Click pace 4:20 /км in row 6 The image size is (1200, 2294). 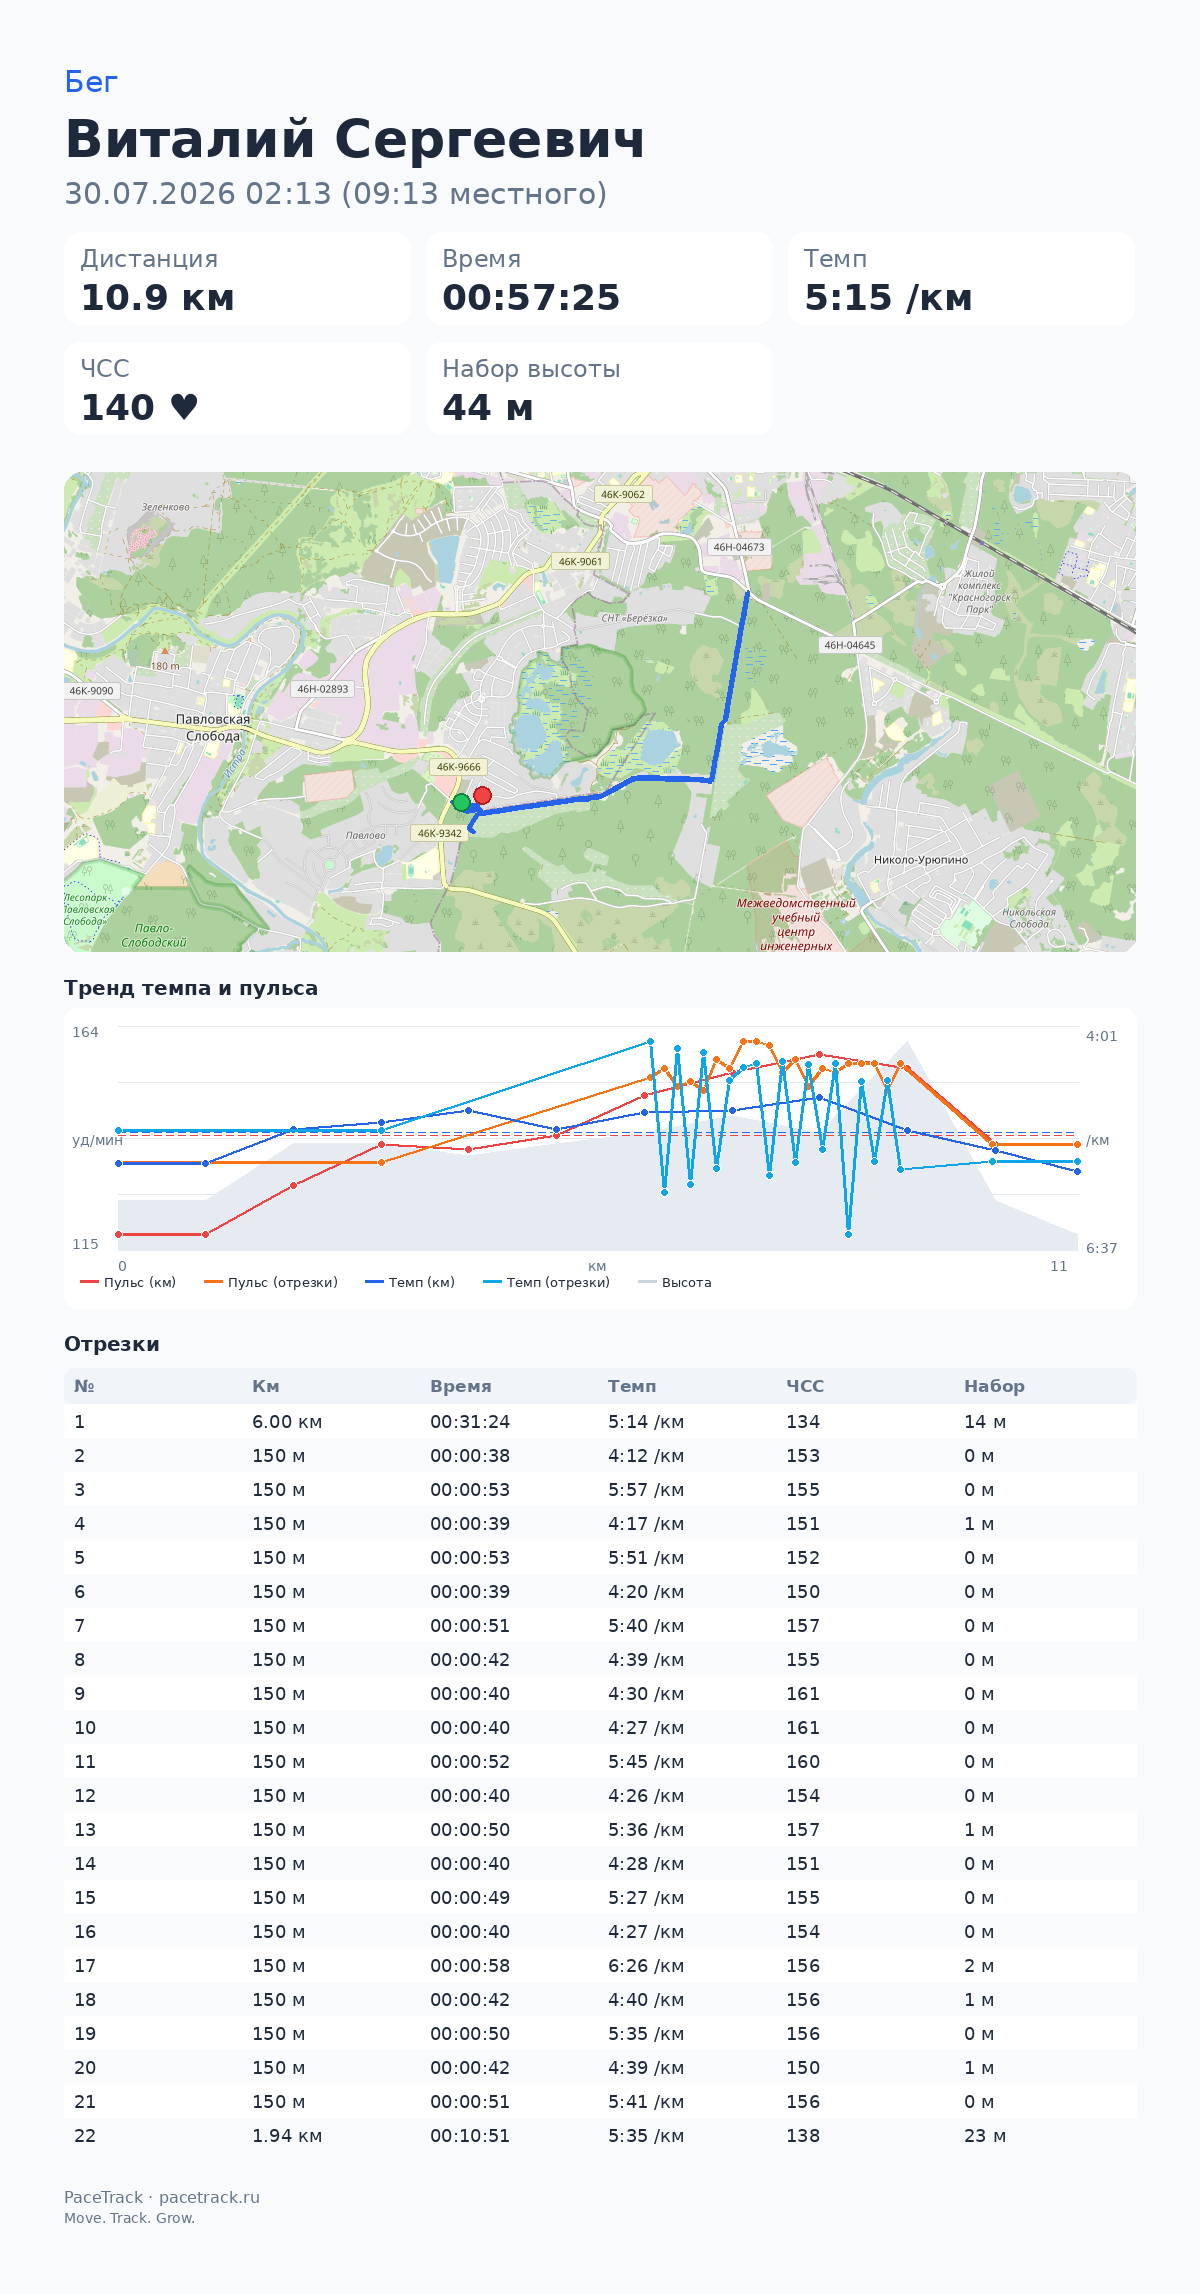[x=646, y=1592]
